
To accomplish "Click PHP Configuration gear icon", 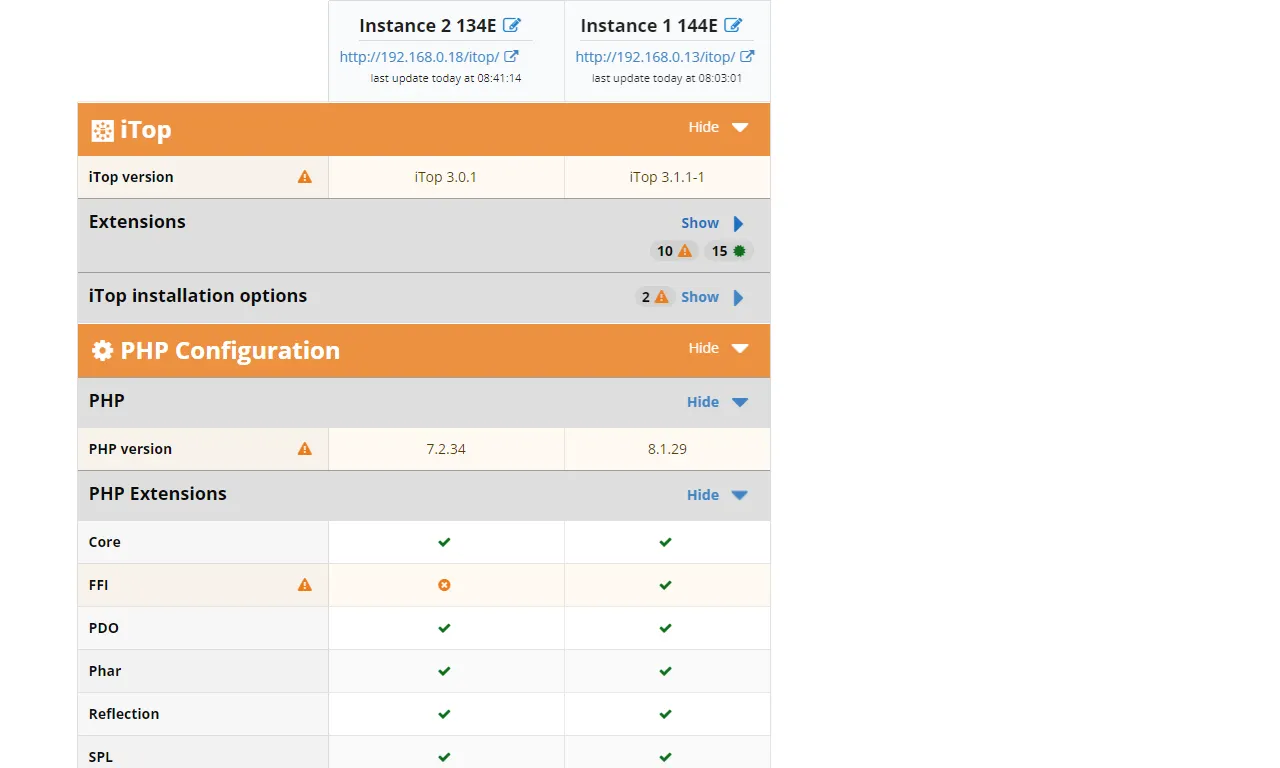I will (102, 351).
